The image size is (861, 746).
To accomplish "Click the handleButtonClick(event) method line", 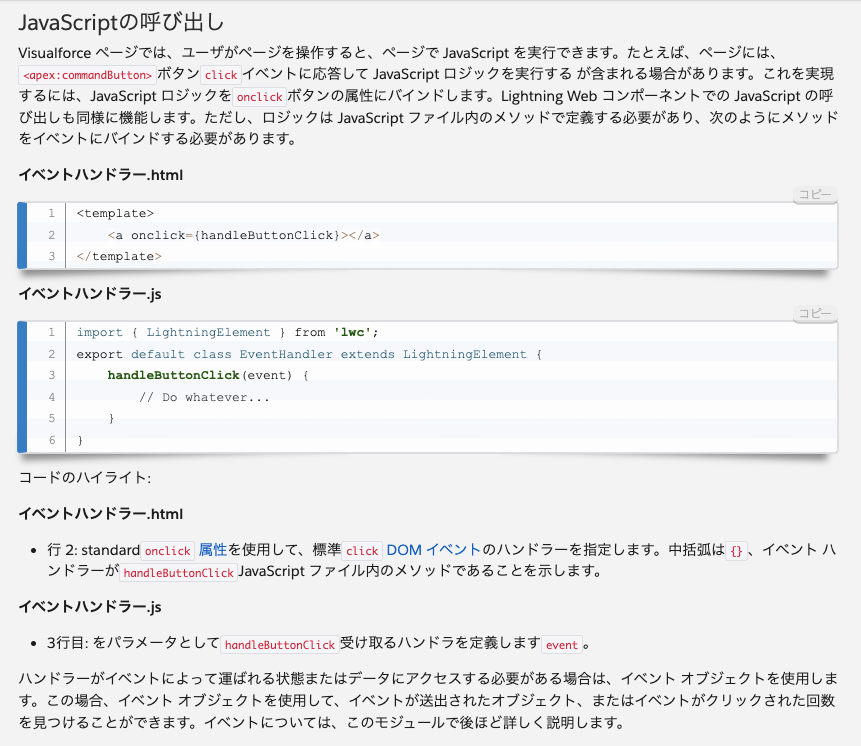I will 208,375.
